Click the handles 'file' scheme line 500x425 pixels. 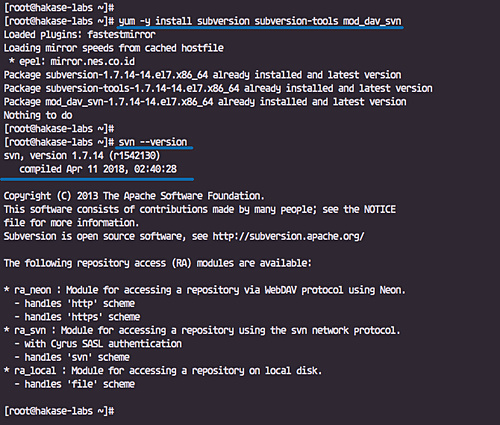point(75,384)
